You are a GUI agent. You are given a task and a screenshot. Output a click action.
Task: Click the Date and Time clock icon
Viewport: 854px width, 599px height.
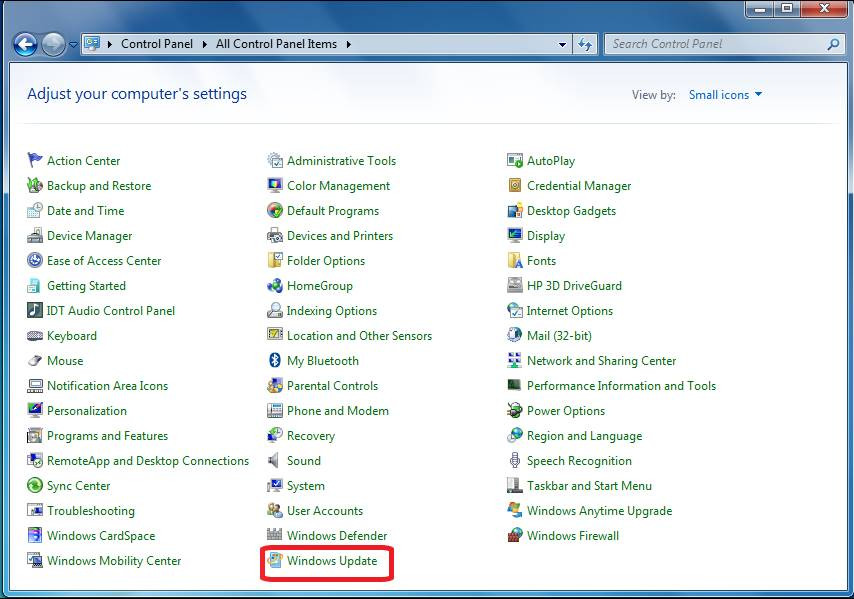pyautogui.click(x=35, y=210)
